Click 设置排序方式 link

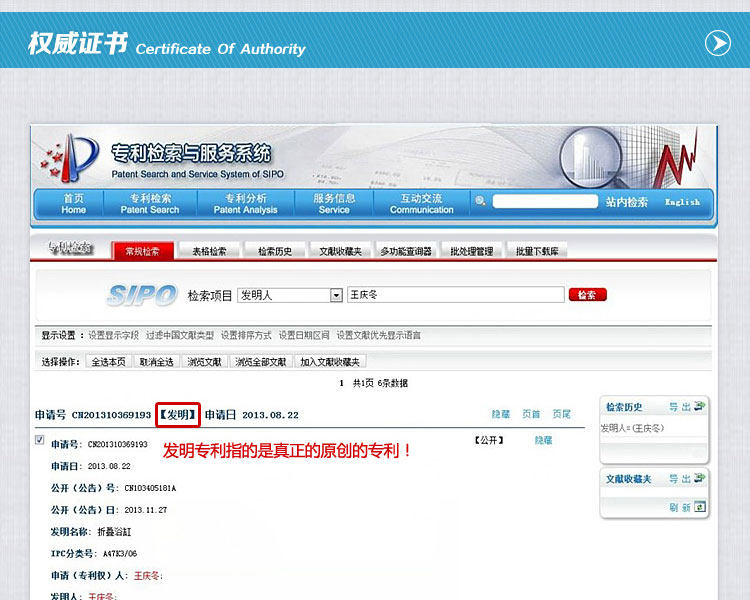[x=246, y=335]
